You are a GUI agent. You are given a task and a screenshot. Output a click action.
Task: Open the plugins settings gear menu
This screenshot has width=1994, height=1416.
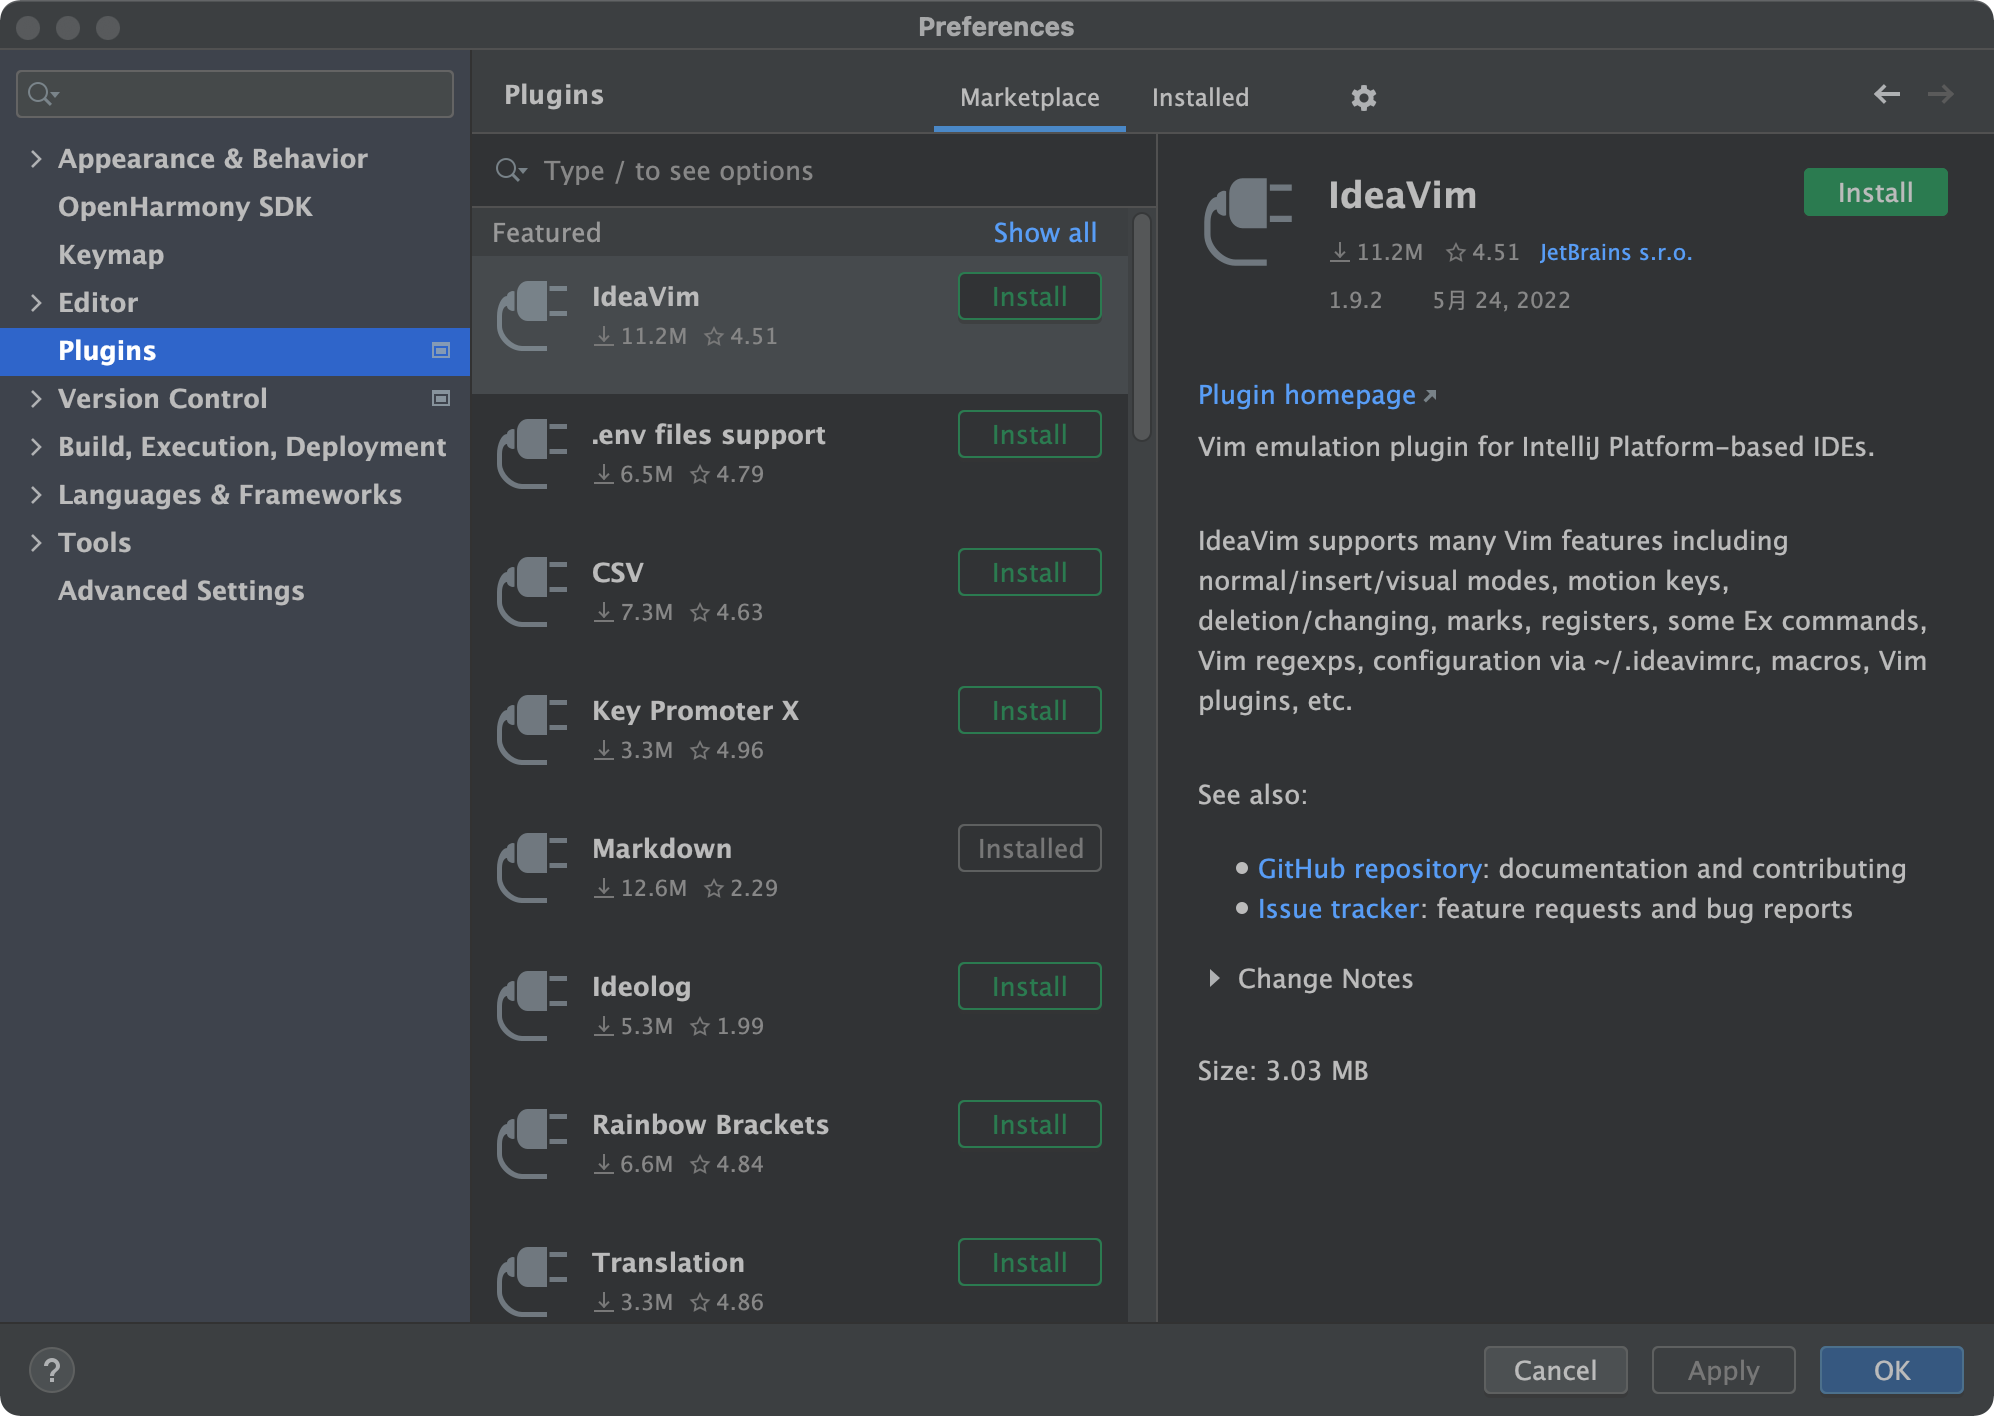coord(1364,97)
